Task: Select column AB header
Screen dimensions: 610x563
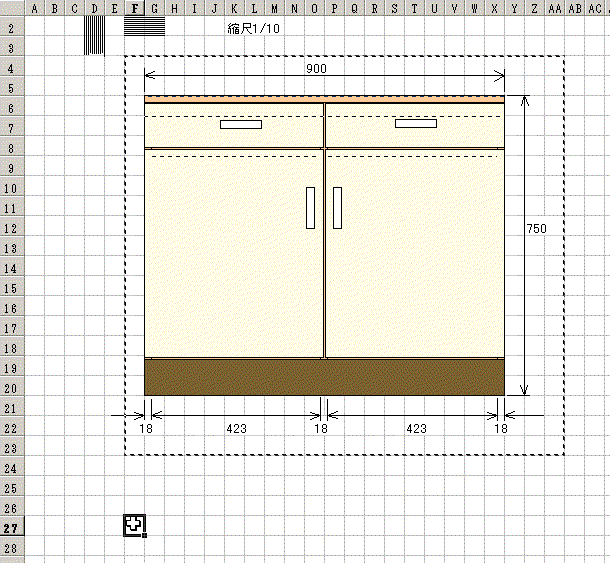Action: 575,8
